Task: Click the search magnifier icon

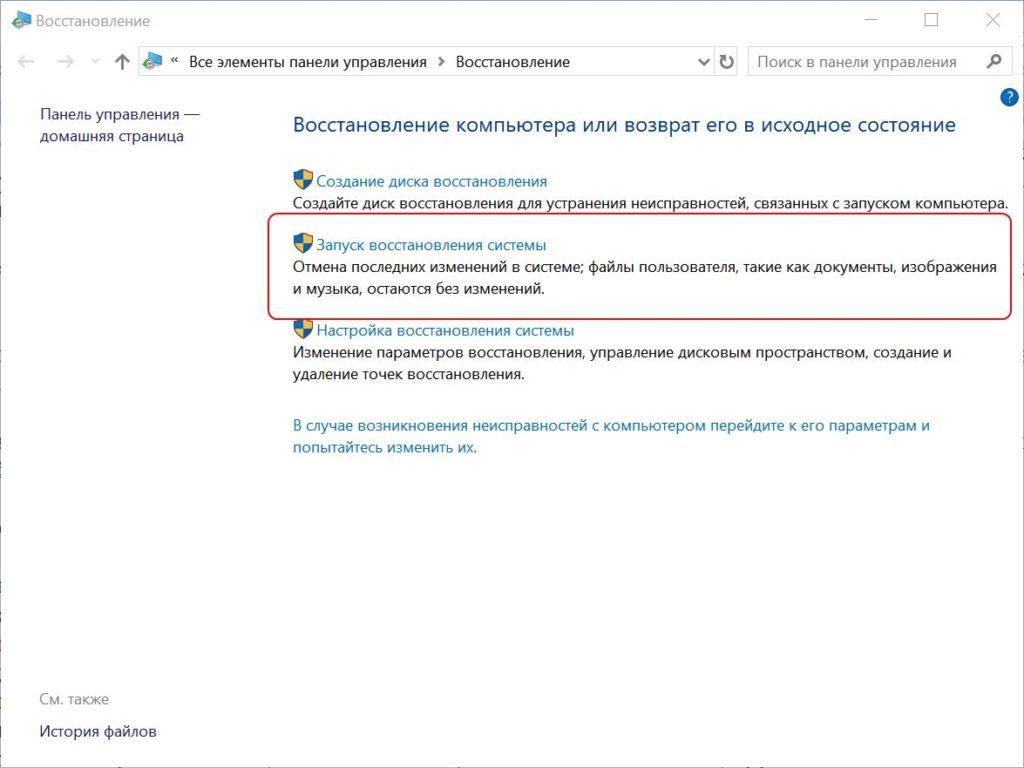Action: pos(994,61)
